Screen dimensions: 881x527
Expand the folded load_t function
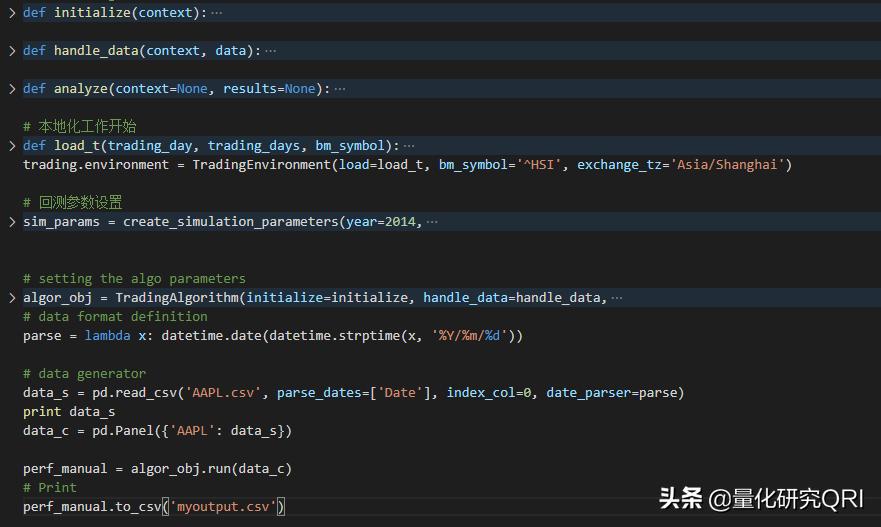pos(12,146)
